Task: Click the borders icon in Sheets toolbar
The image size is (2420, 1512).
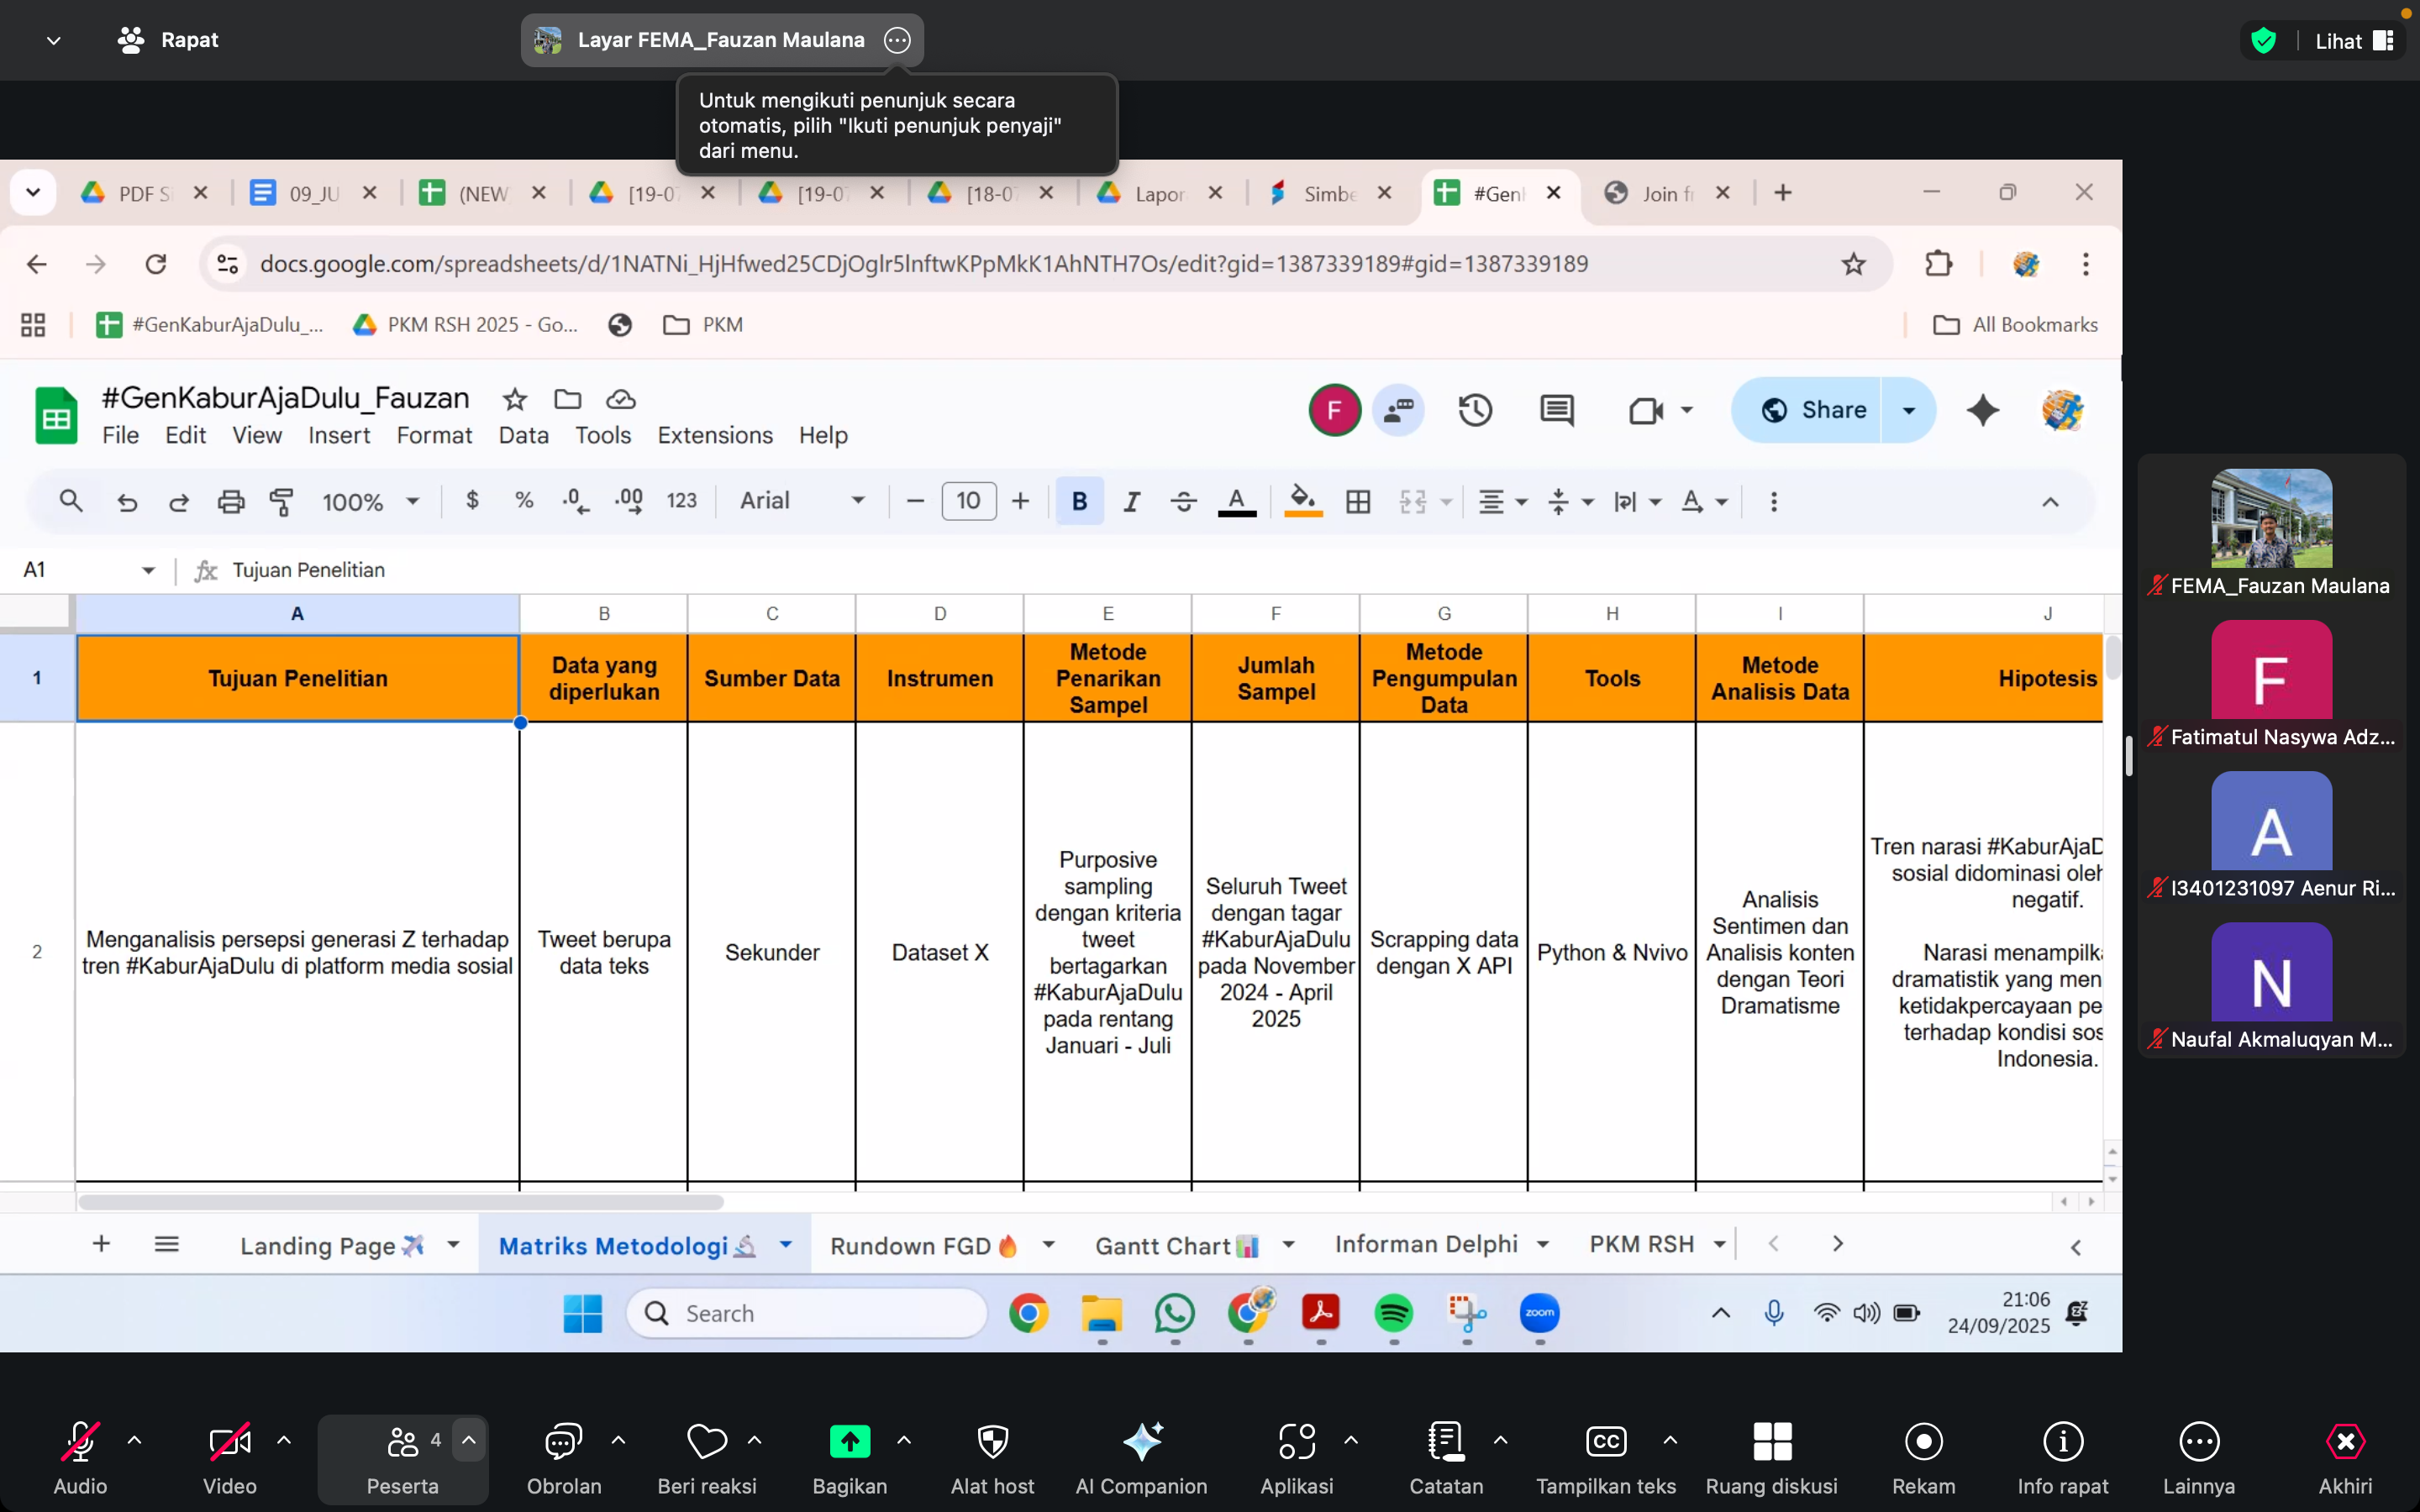Action: click(1358, 501)
